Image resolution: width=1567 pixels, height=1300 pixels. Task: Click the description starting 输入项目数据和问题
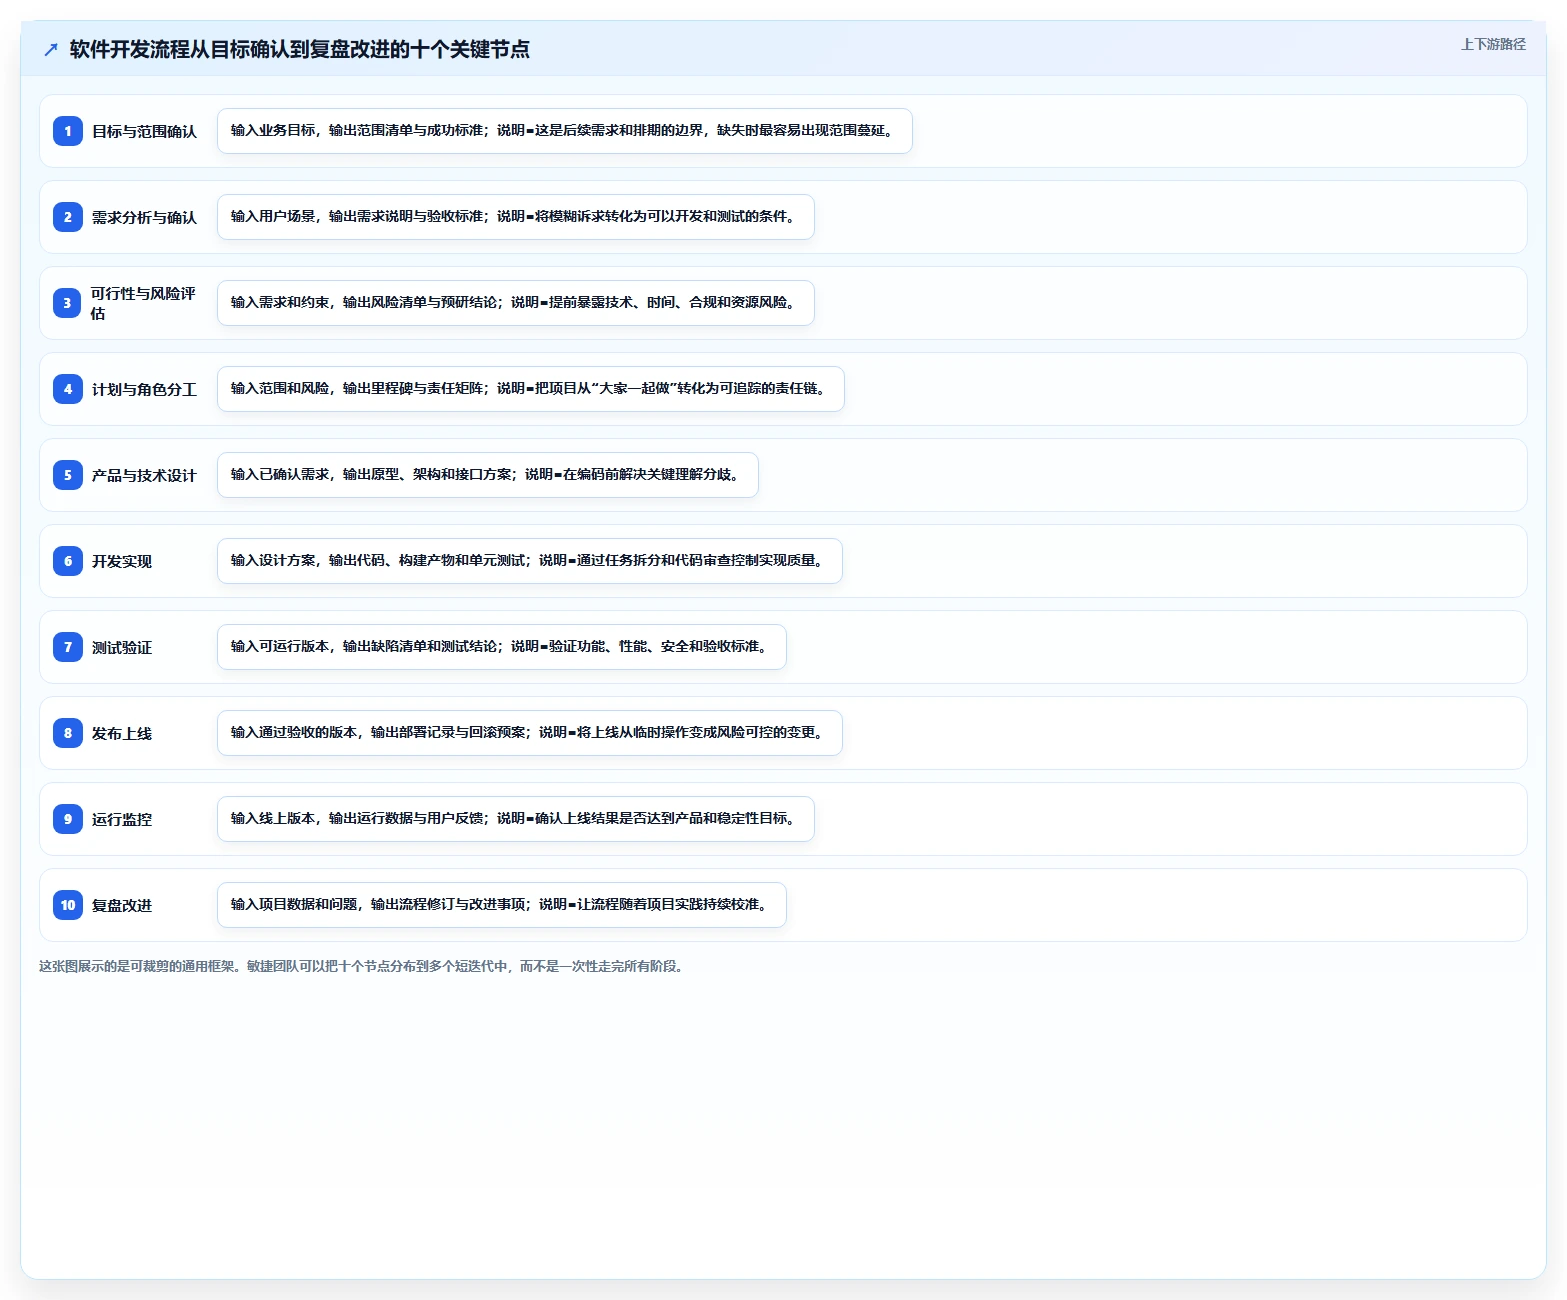(502, 905)
